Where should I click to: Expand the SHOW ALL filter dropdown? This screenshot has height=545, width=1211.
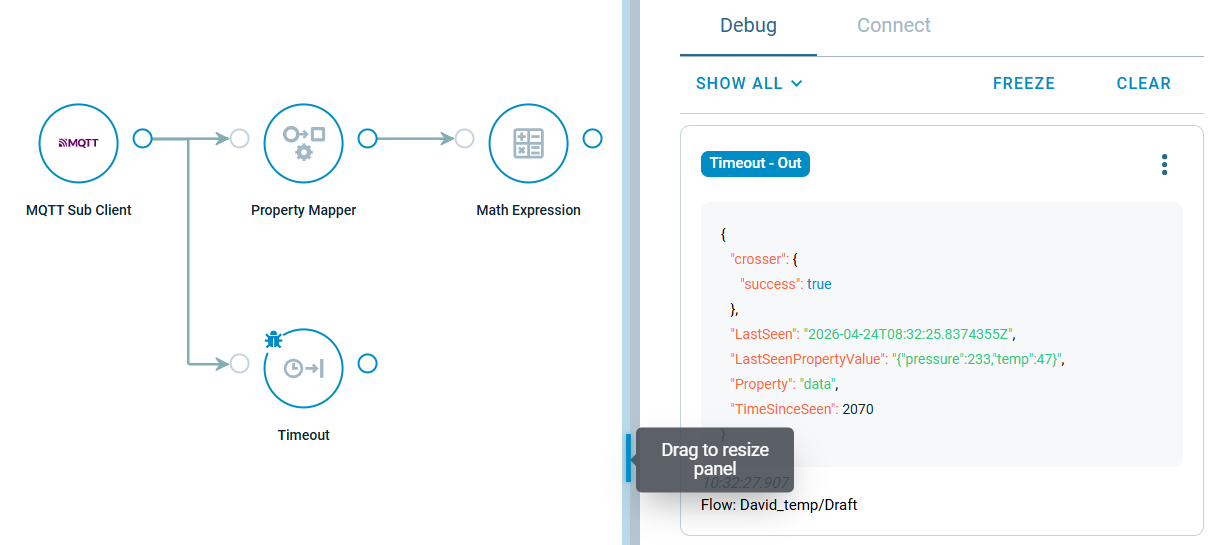click(749, 84)
